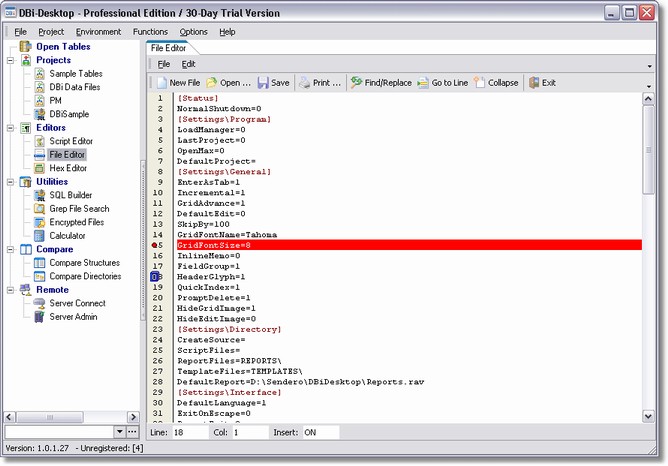The image size is (668, 466).
Task: Open the Grep File Search icon
Action: pos(40,209)
